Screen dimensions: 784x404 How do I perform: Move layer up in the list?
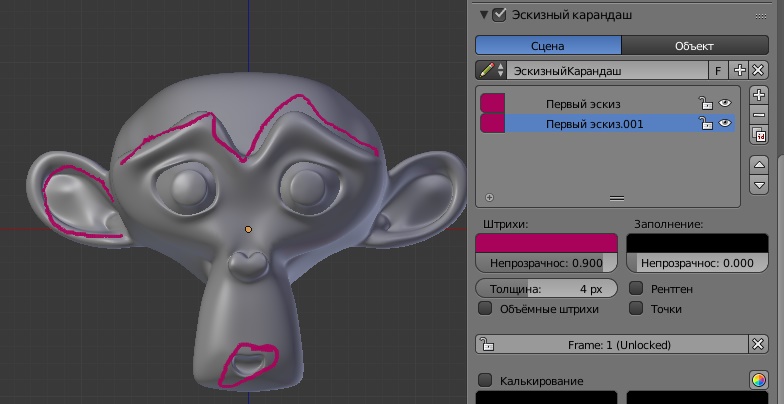[759, 164]
